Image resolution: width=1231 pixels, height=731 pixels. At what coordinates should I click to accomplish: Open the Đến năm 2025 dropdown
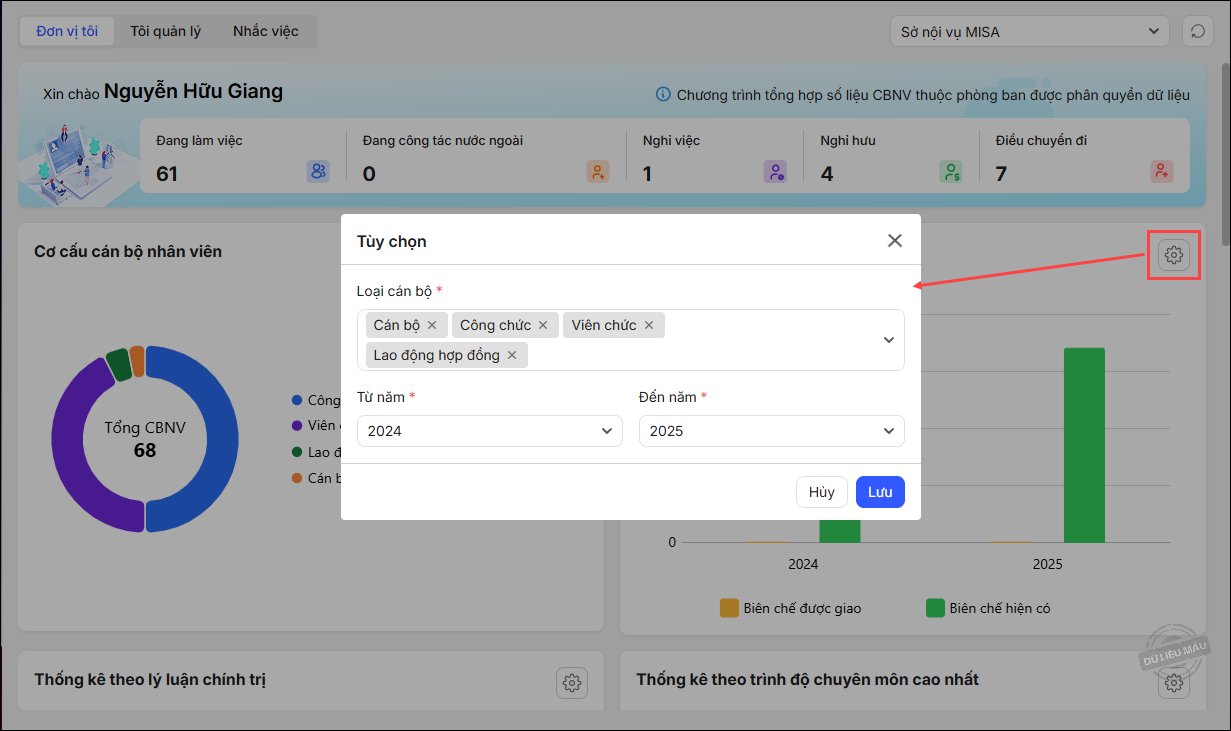click(x=771, y=431)
